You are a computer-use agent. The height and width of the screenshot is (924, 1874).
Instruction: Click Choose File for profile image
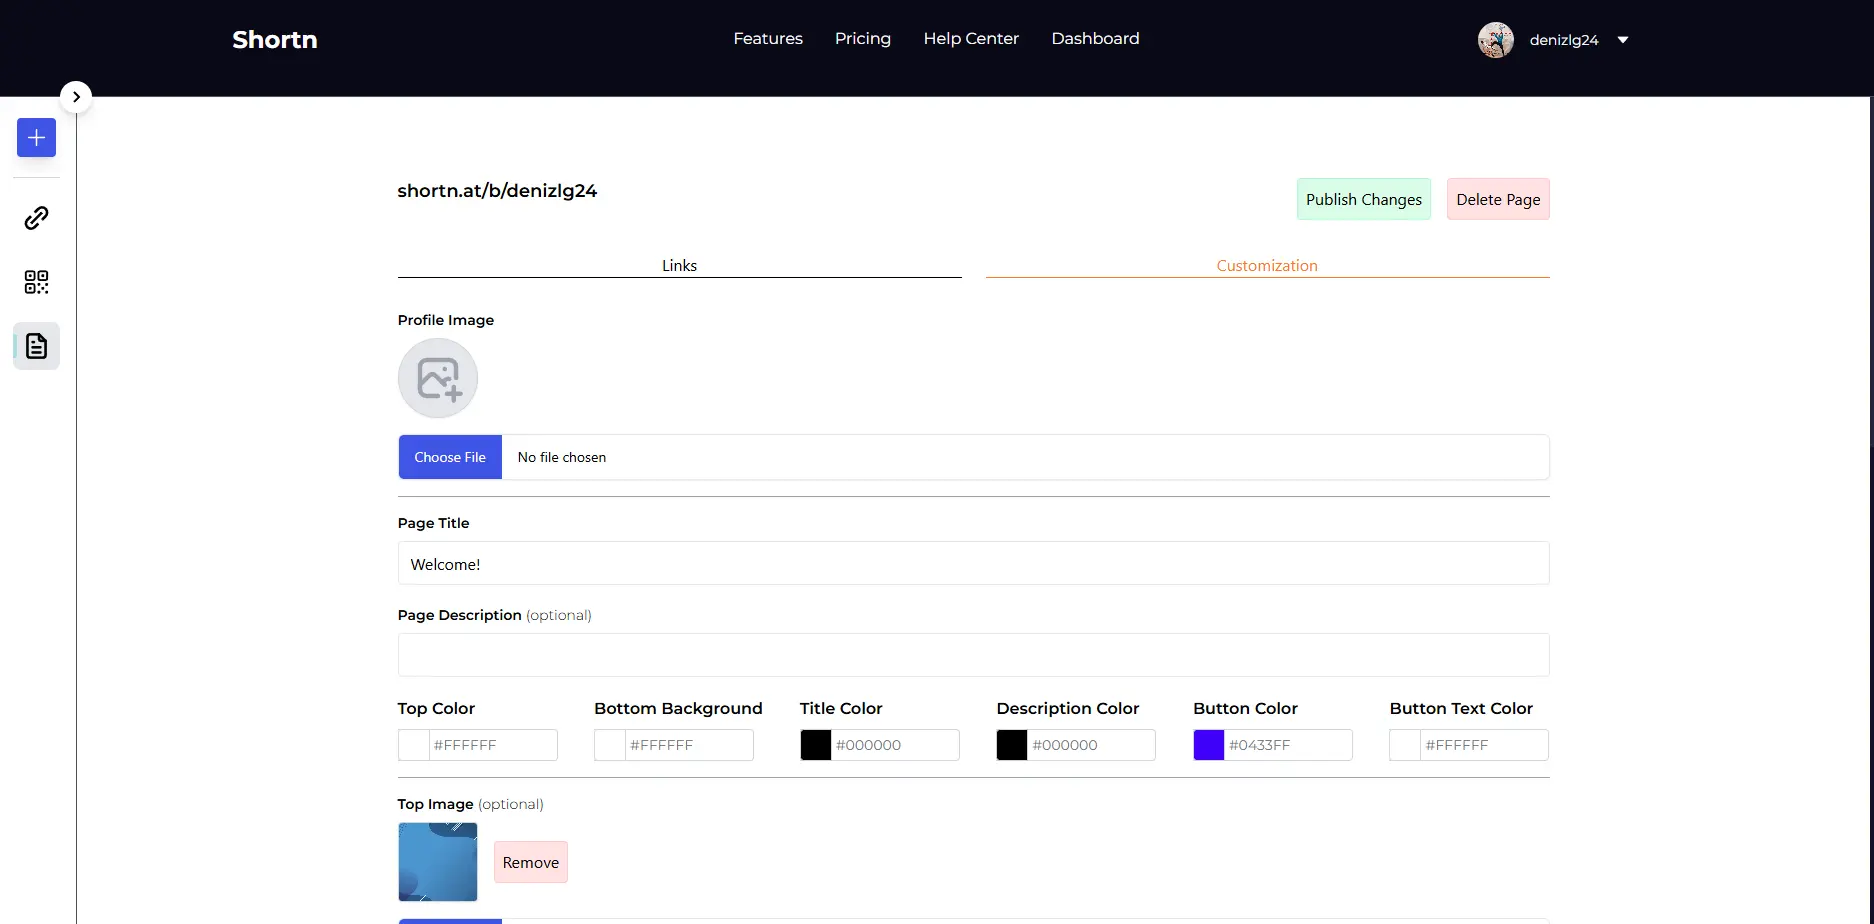[450, 457]
